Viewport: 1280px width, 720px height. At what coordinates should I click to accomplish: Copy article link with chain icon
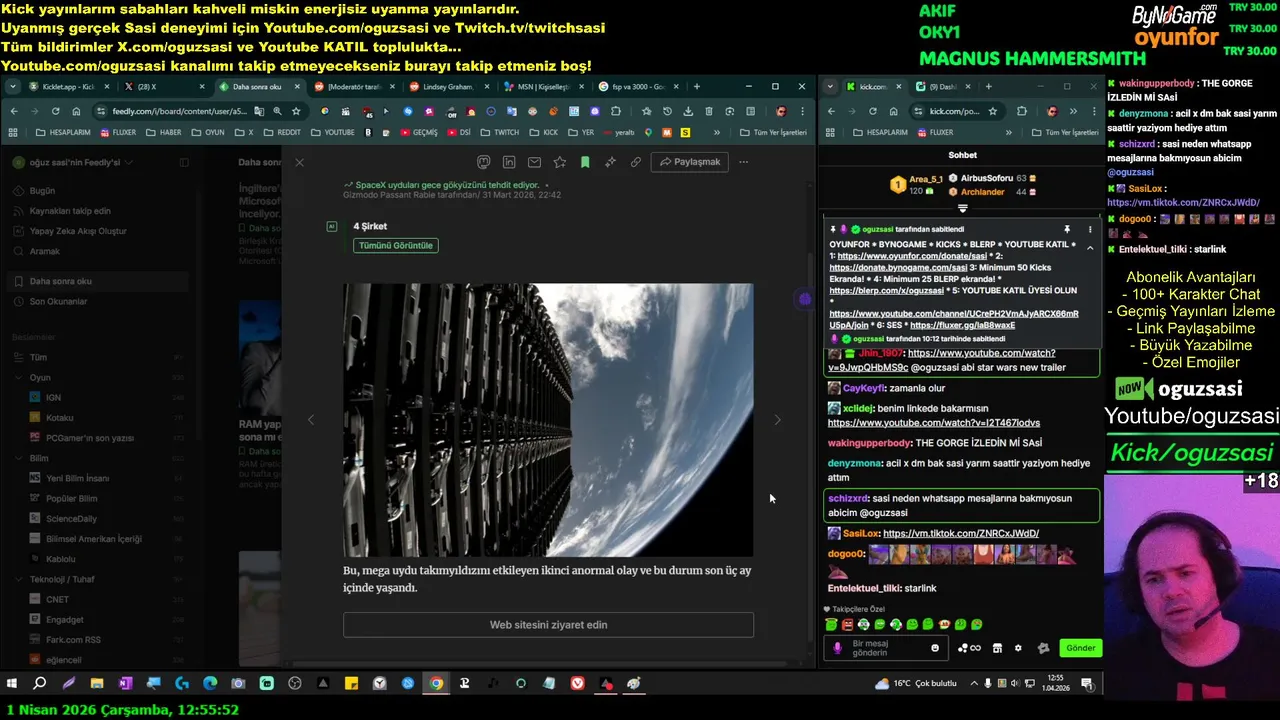tap(635, 162)
